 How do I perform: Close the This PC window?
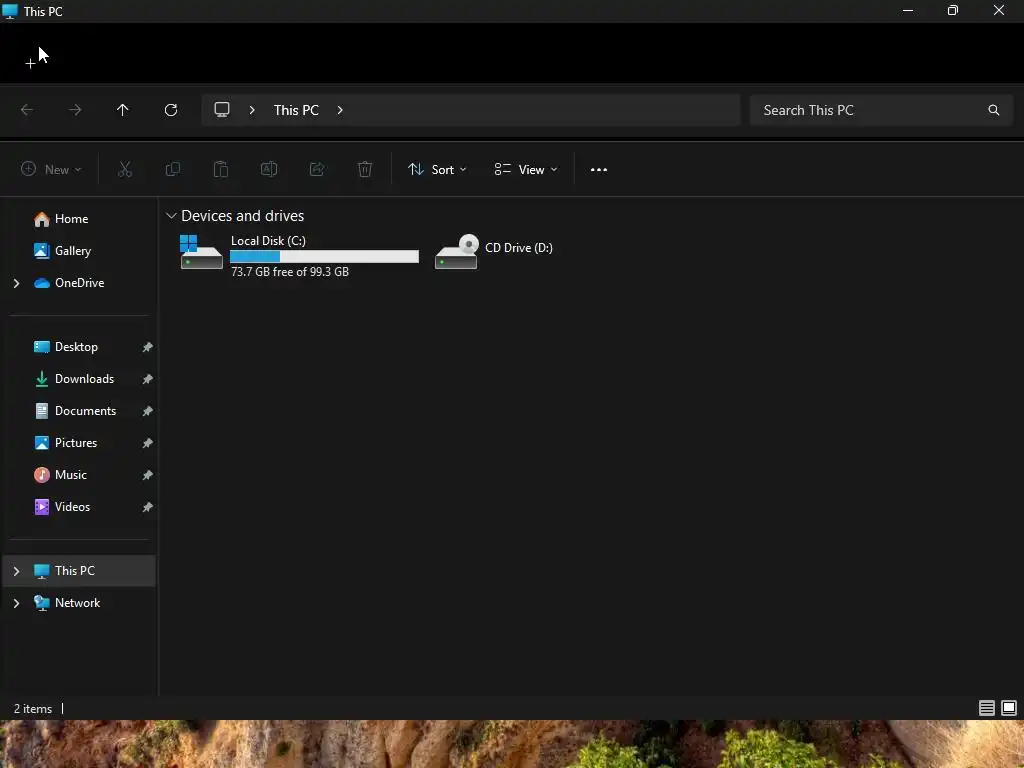[x=999, y=10]
